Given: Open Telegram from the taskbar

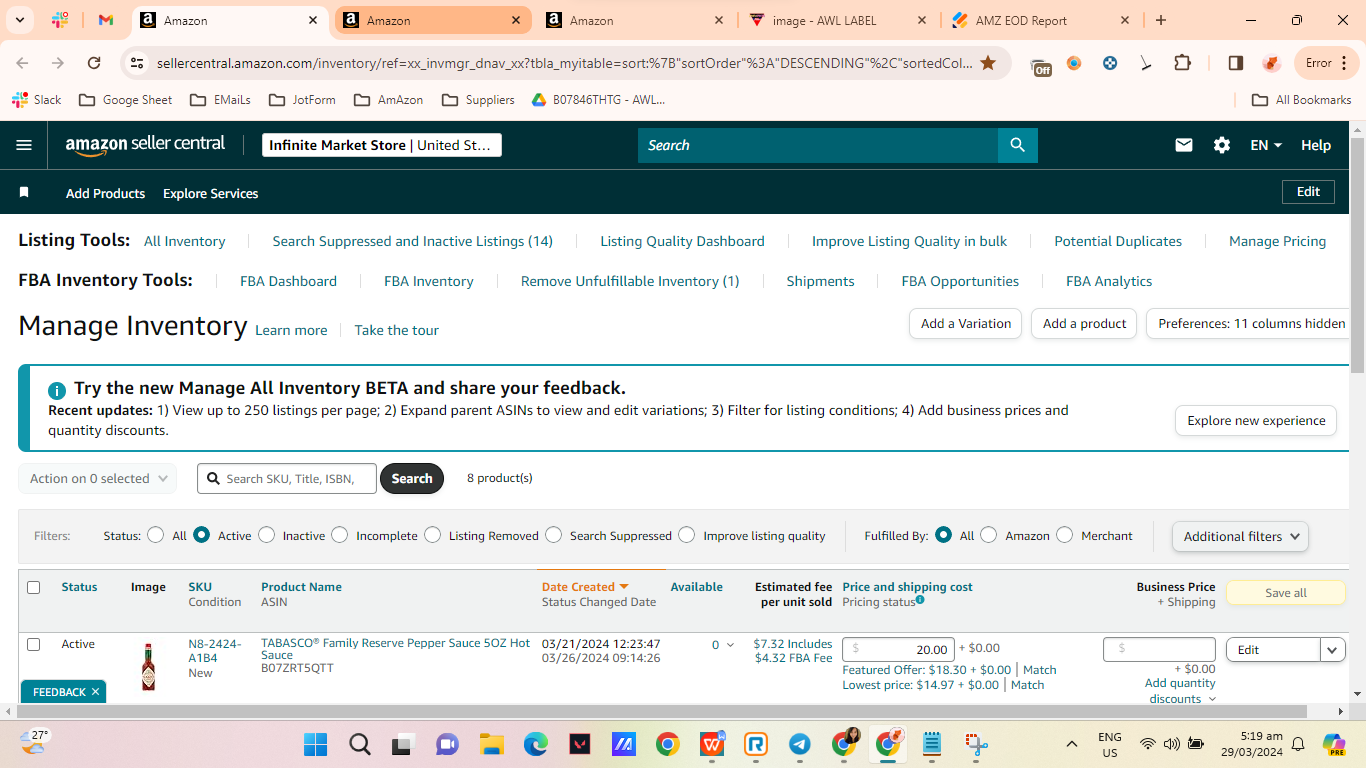Looking at the screenshot, I should click(800, 744).
